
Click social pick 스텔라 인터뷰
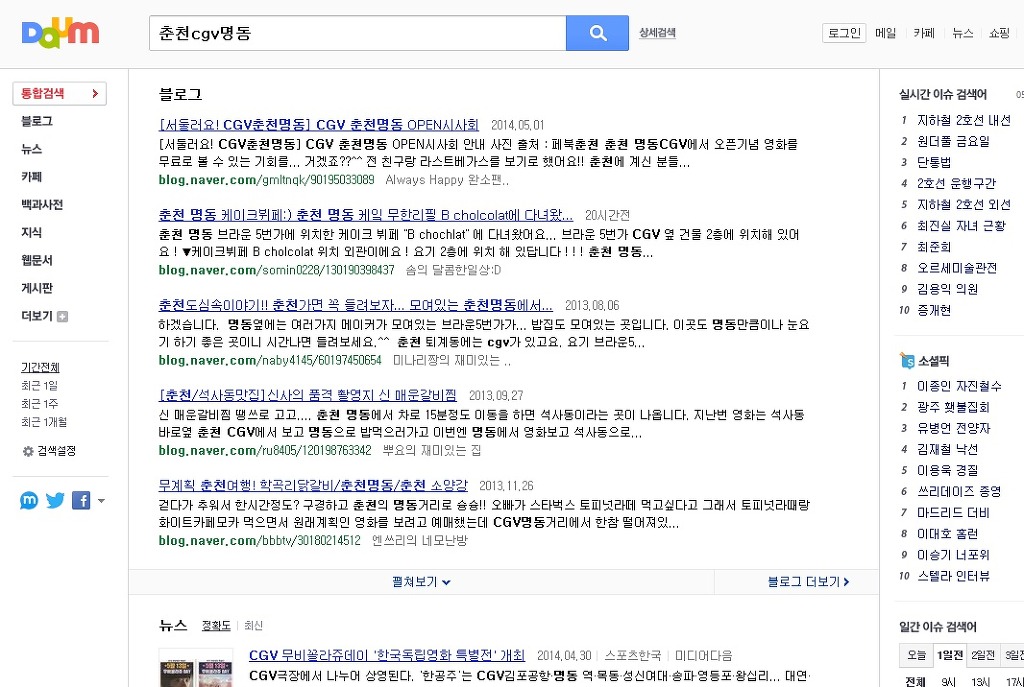(953, 576)
